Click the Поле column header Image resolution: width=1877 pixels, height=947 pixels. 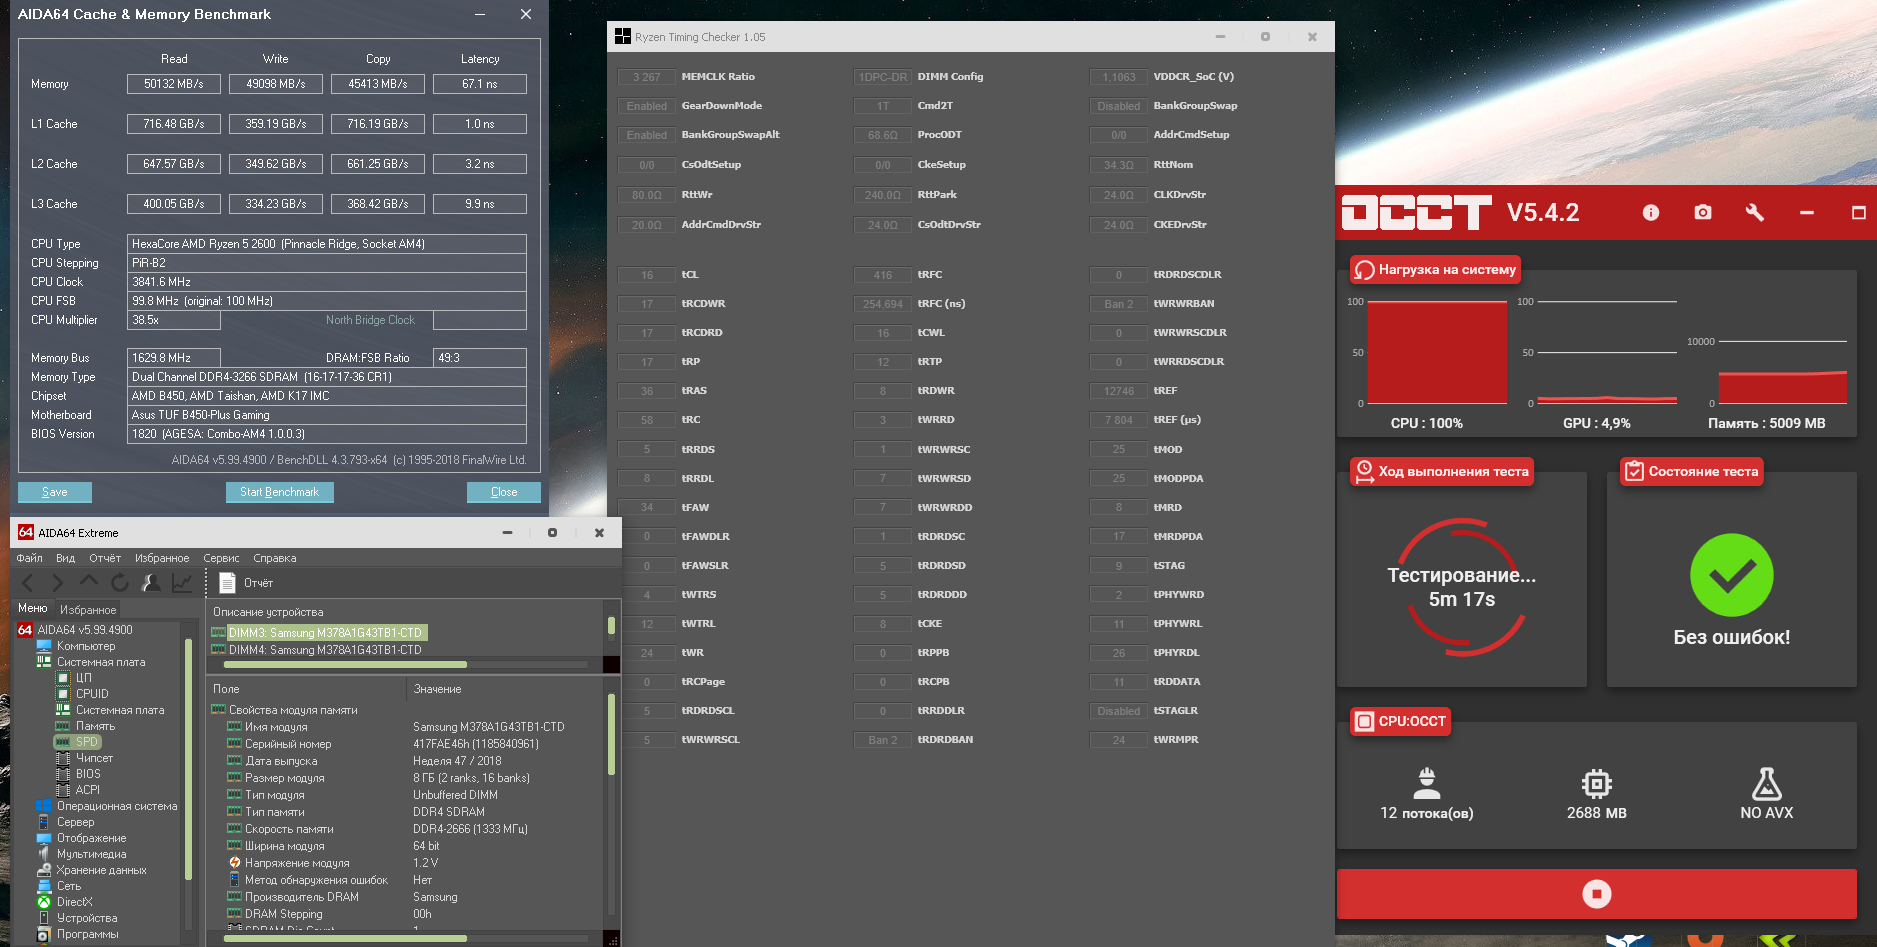click(x=306, y=689)
